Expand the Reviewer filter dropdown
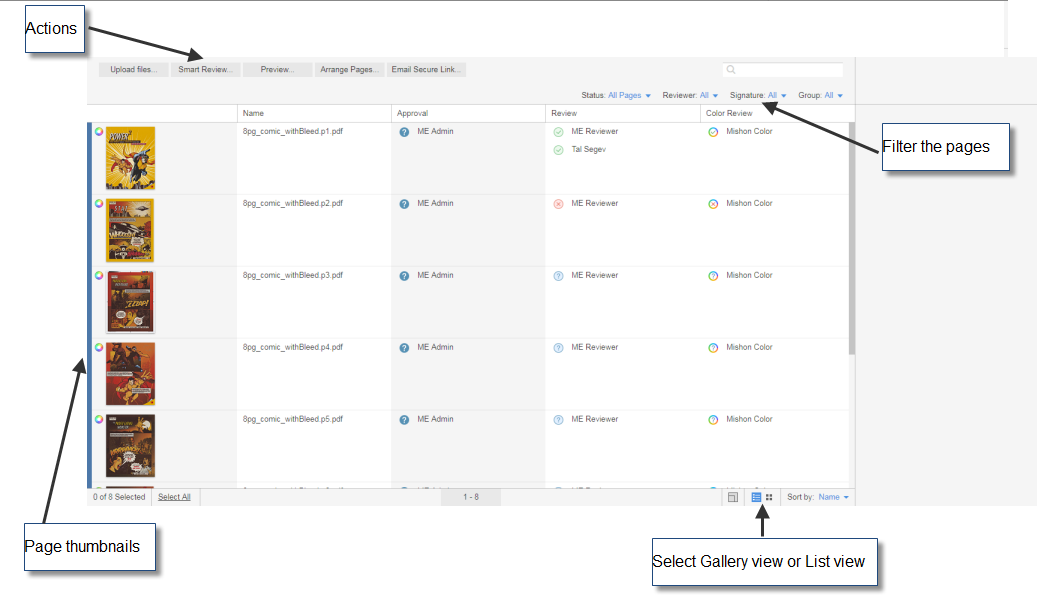 (x=708, y=96)
